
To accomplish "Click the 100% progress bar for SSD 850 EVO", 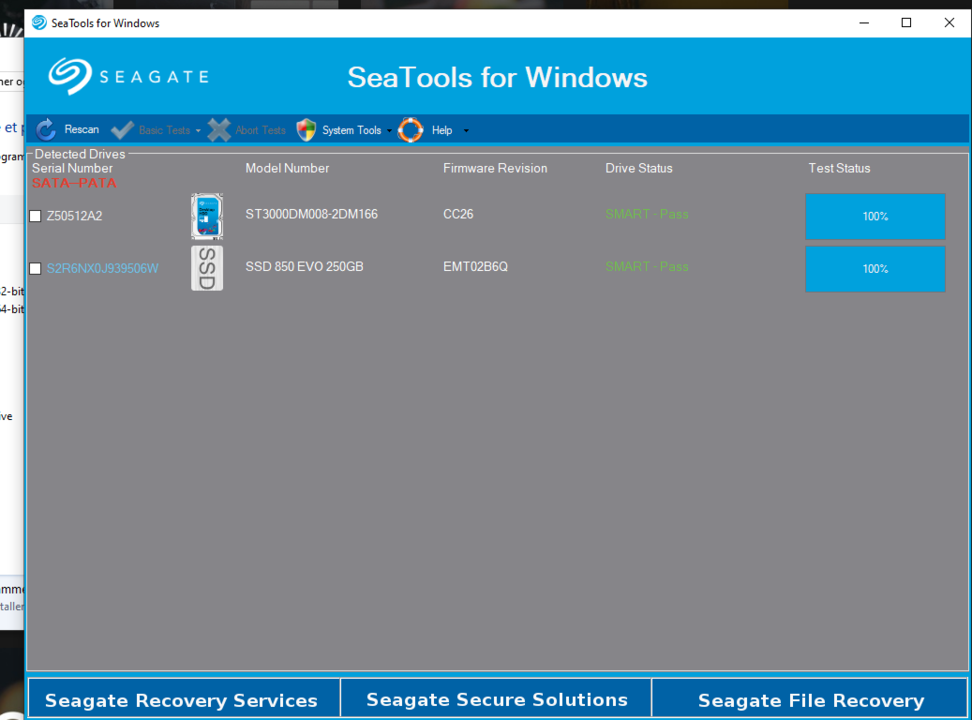I will tap(875, 269).
